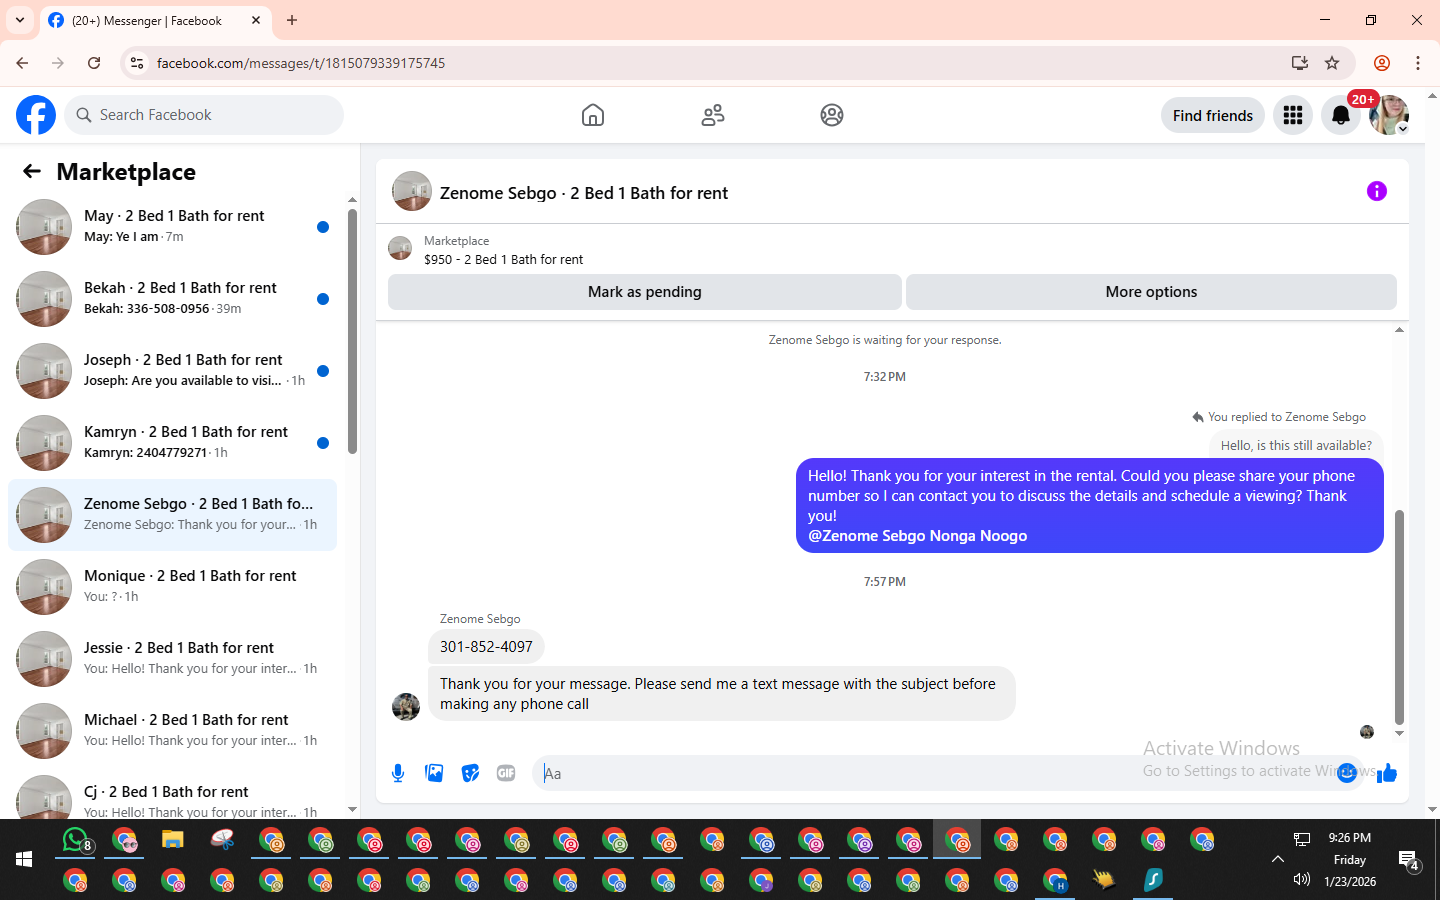
Task: Click the site information icon in address bar
Action: [x=137, y=63]
